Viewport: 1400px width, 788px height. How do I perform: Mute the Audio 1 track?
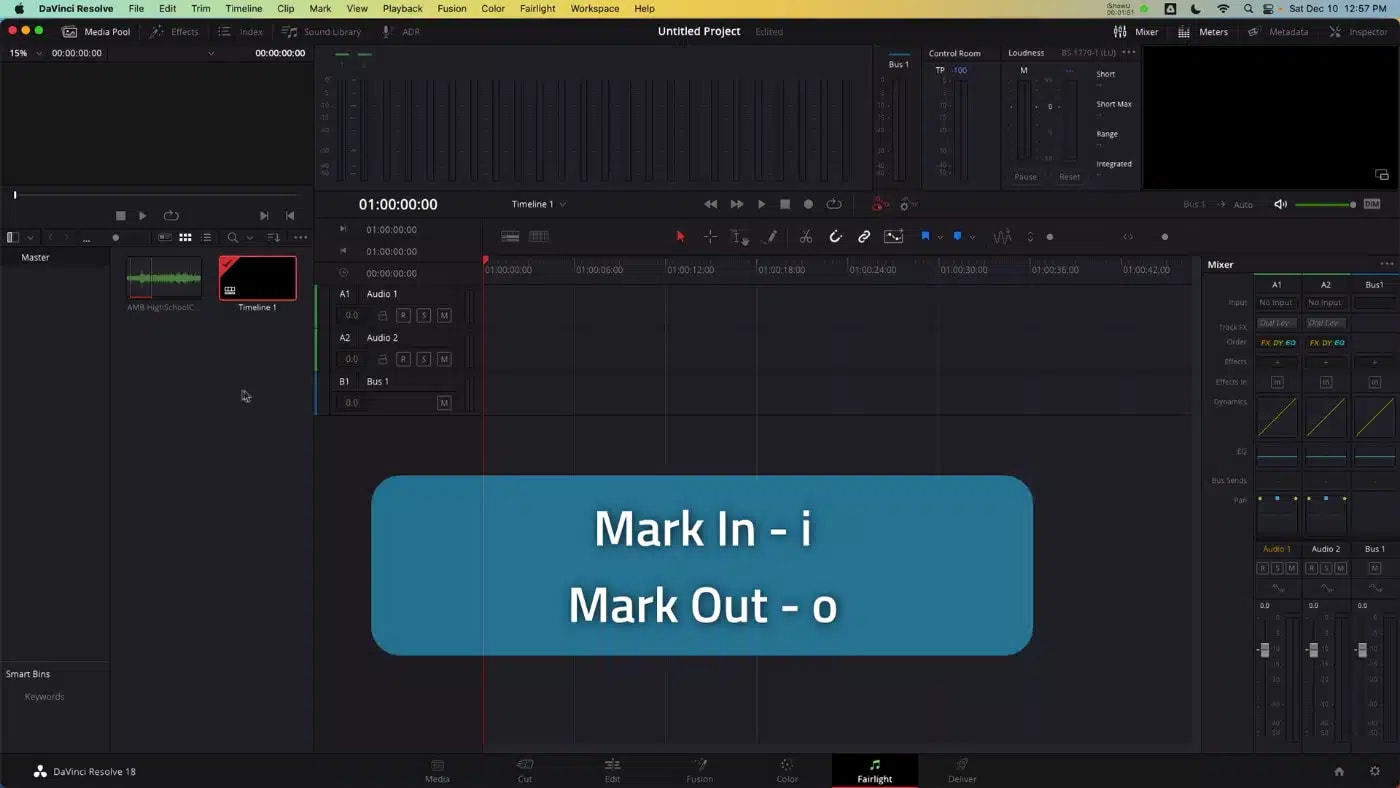tap(444, 315)
